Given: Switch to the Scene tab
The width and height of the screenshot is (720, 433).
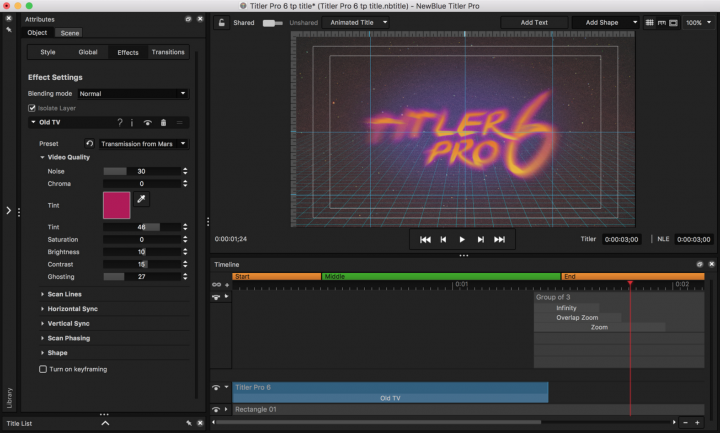Looking at the screenshot, I should [x=69, y=33].
